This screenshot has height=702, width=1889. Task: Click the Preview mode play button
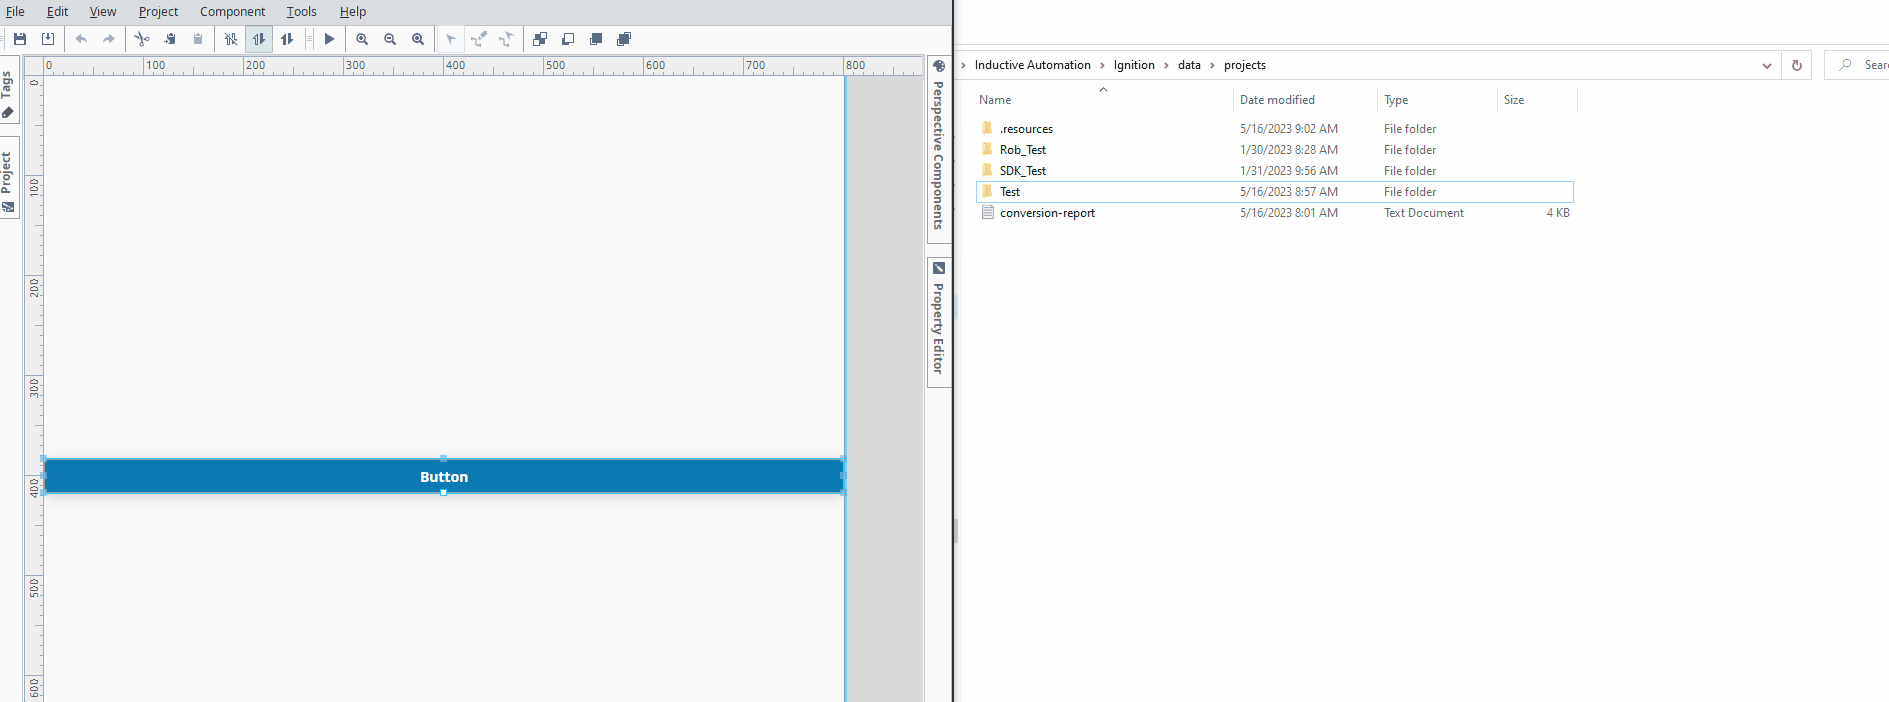329,39
